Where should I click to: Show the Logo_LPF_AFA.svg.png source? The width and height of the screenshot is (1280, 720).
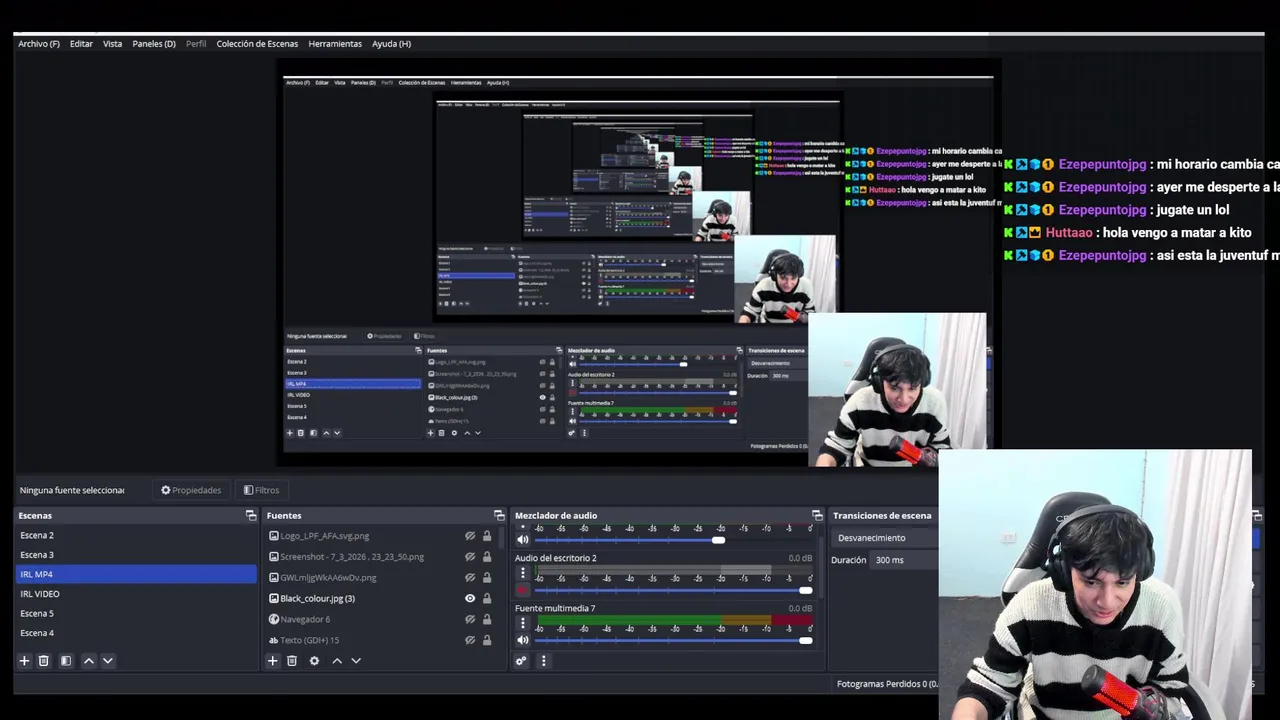click(x=470, y=536)
